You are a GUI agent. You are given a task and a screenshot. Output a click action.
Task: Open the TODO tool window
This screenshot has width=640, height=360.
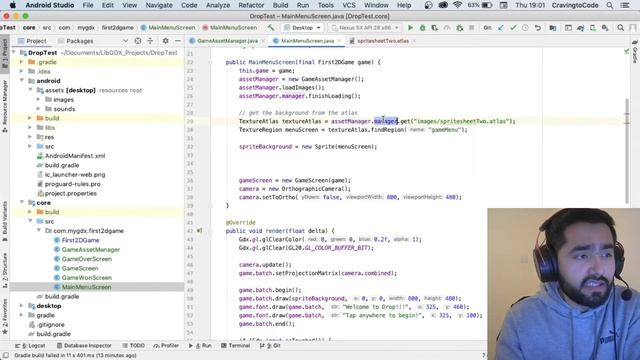click(133, 346)
